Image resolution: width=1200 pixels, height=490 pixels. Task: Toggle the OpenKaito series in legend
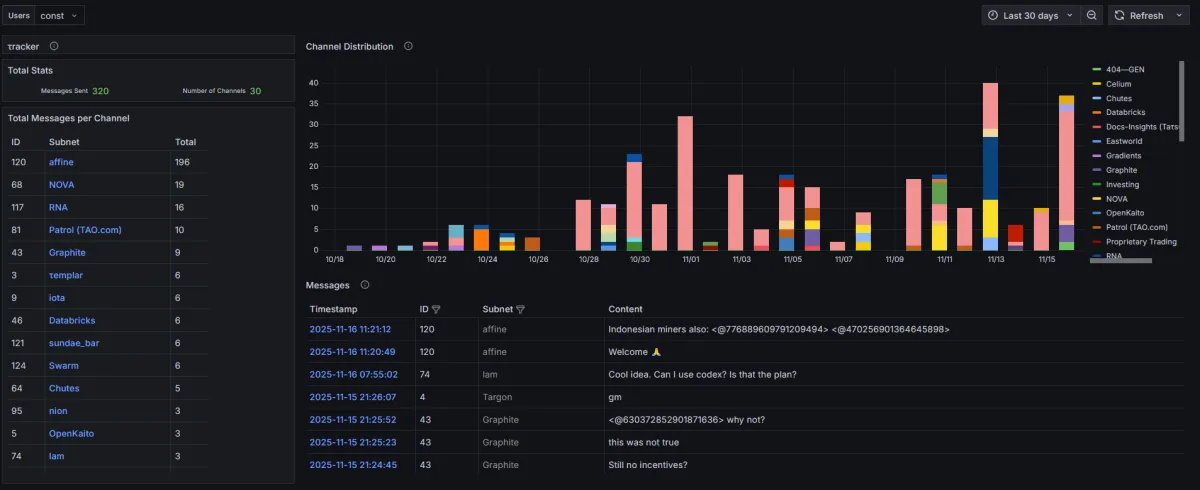coord(1125,213)
